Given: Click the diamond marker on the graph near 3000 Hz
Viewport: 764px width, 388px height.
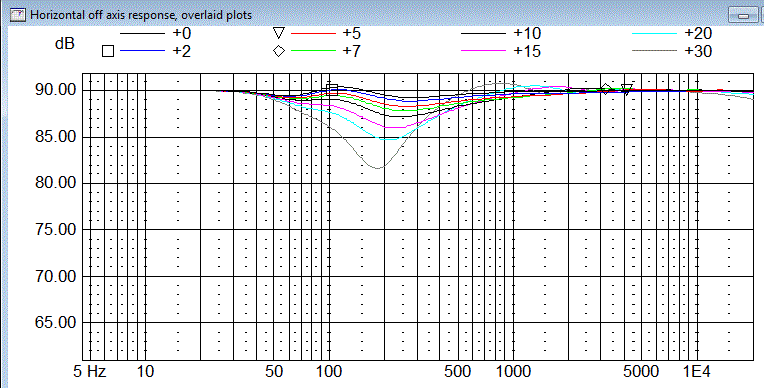Looking at the screenshot, I should 606,89.
